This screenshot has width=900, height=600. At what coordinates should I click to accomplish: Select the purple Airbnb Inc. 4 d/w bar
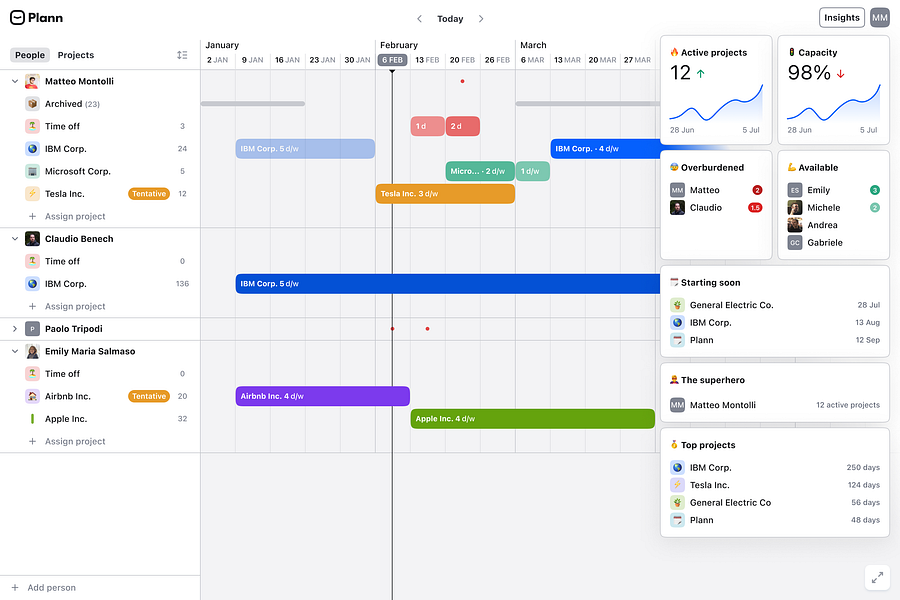[323, 396]
